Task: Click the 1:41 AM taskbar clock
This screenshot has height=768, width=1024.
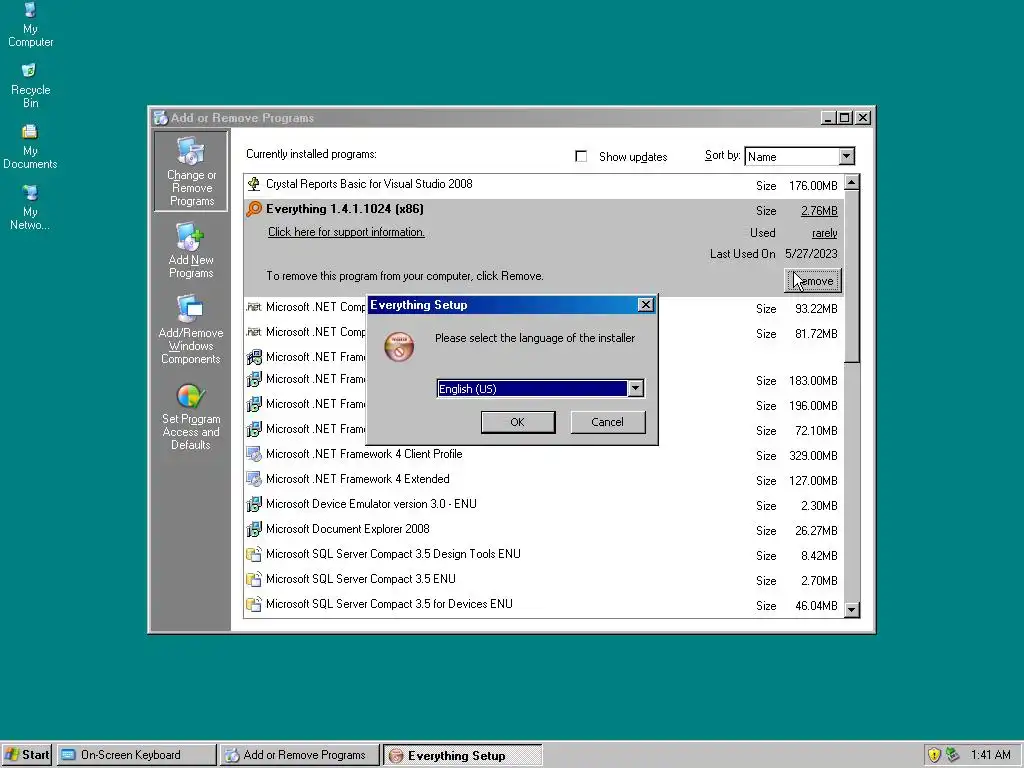Action: 990,755
